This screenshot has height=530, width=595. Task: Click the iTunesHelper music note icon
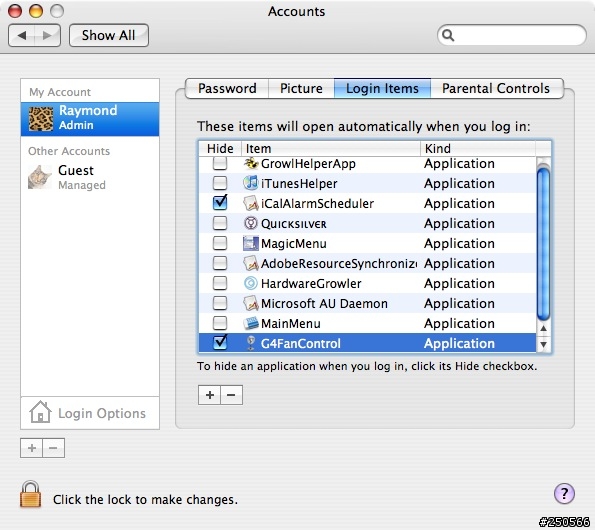coord(251,183)
